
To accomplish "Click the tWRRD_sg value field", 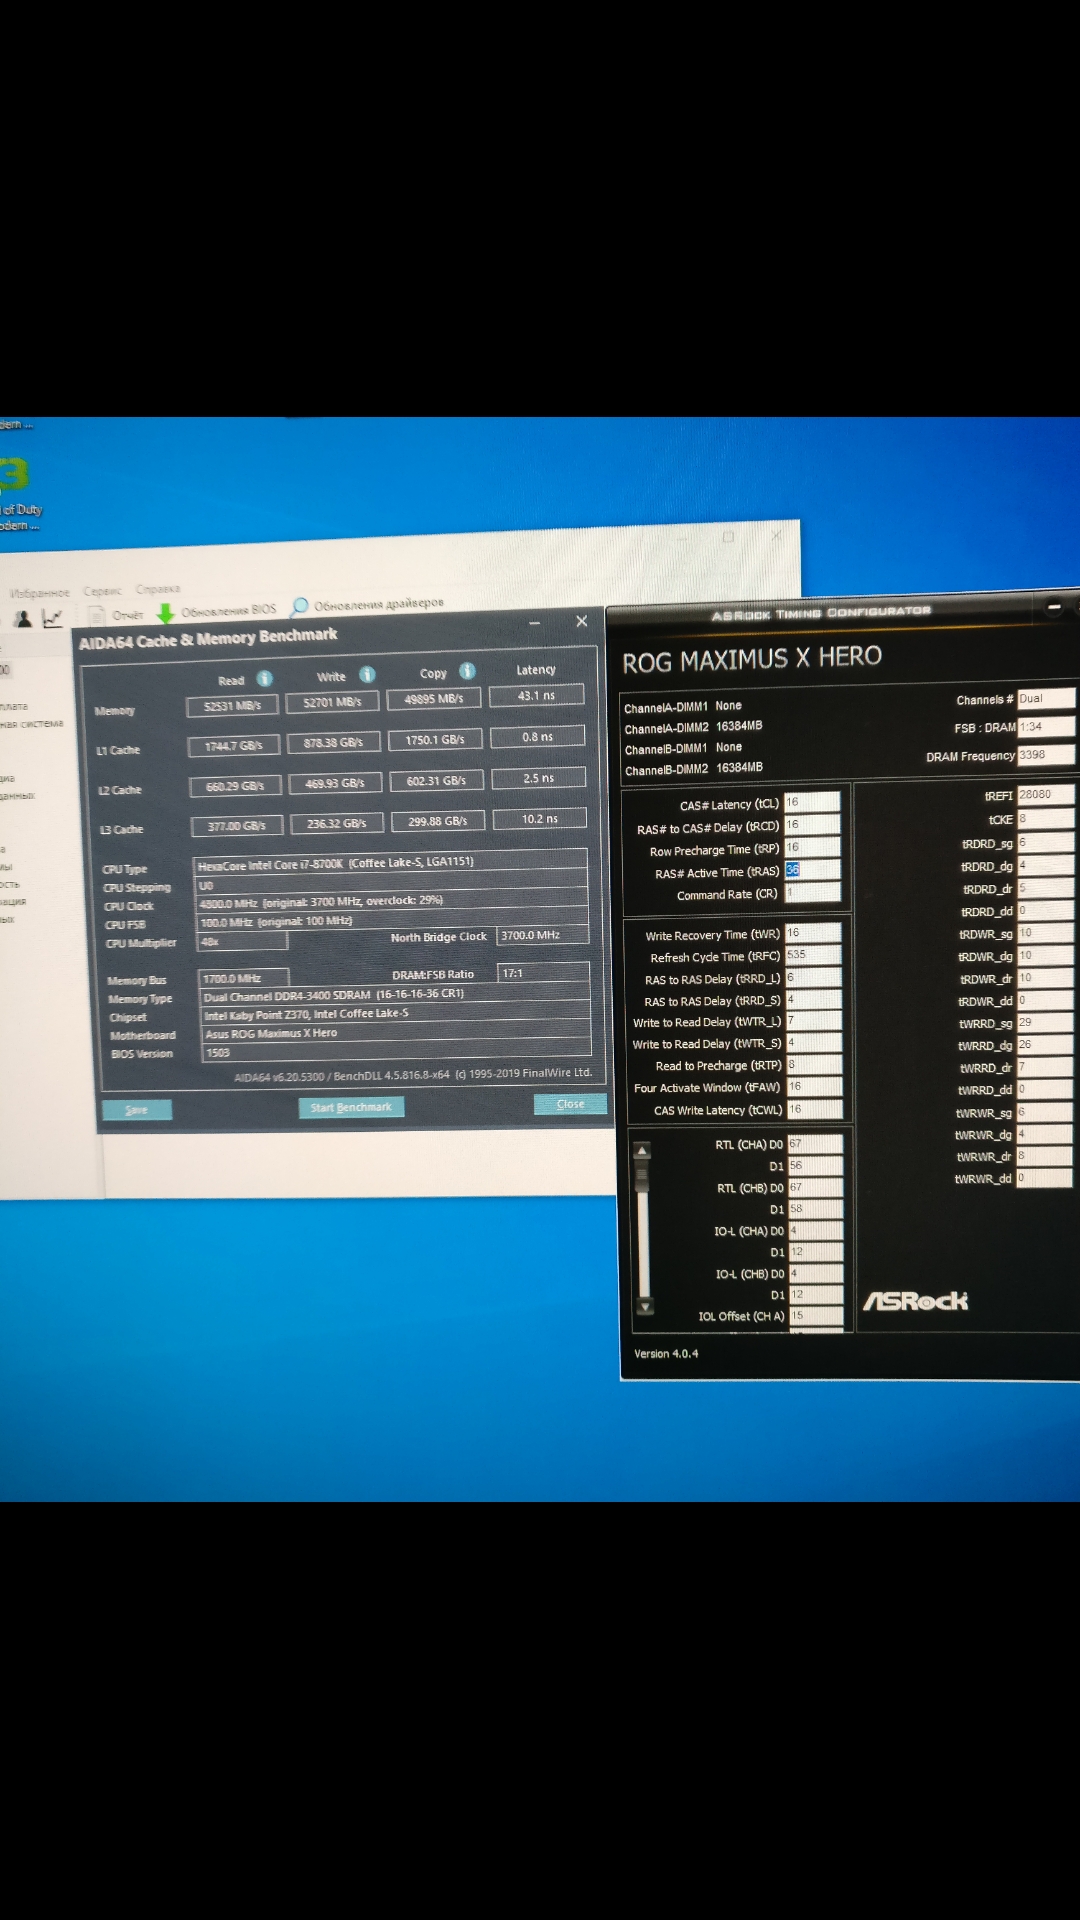I will click(x=1046, y=1023).
